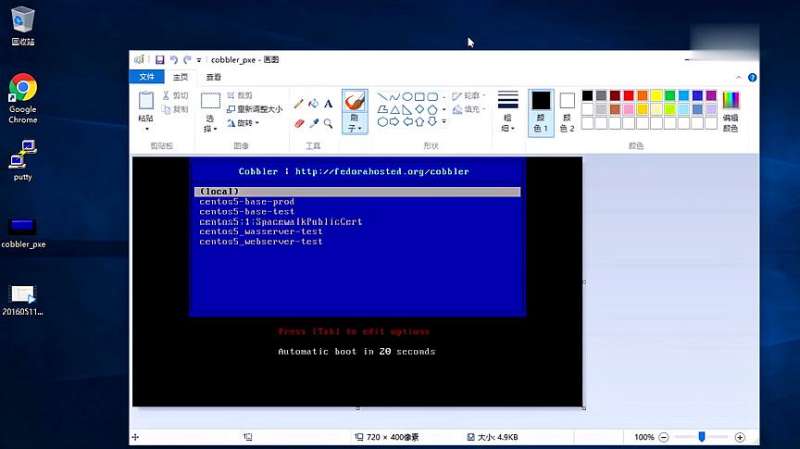This screenshot has height=449, width=800.
Task: Switch to the View ribbon tab
Action: pyautogui.click(x=213, y=77)
